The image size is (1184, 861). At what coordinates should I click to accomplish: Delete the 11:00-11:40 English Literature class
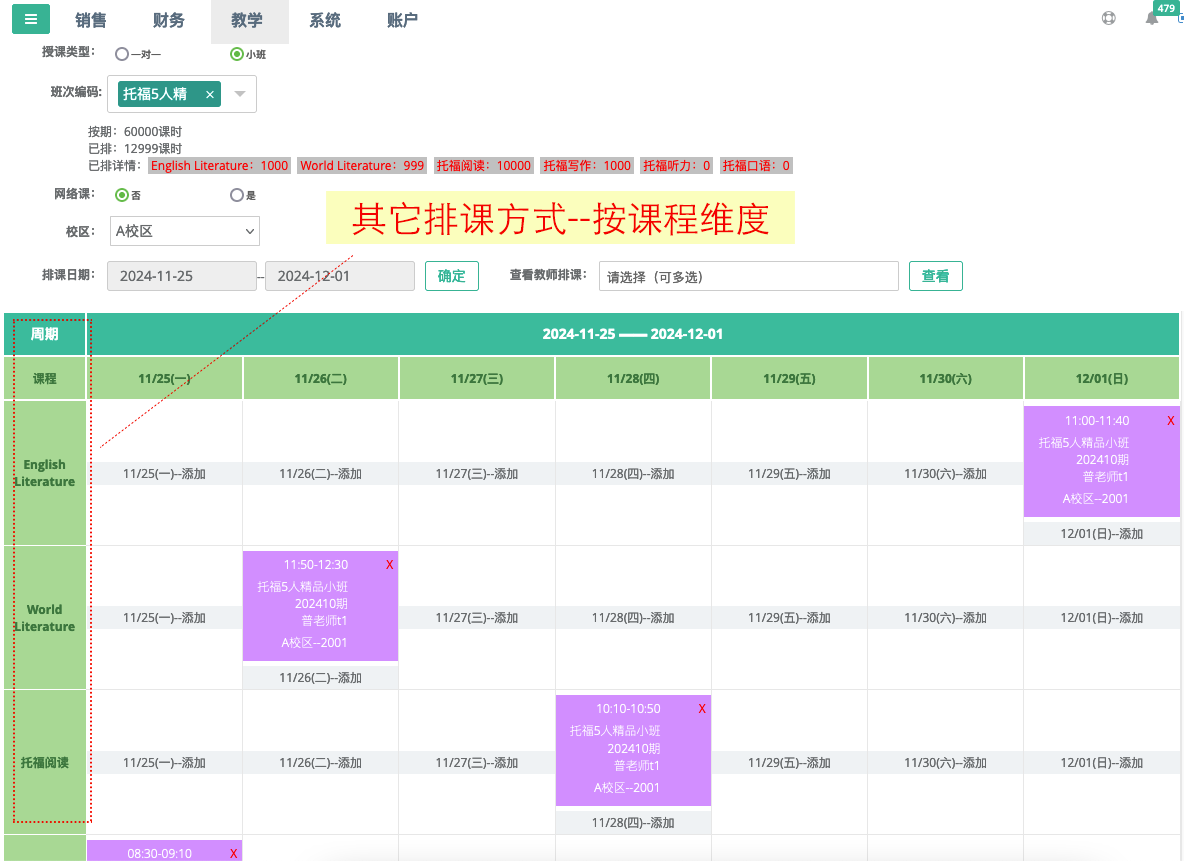(1170, 421)
